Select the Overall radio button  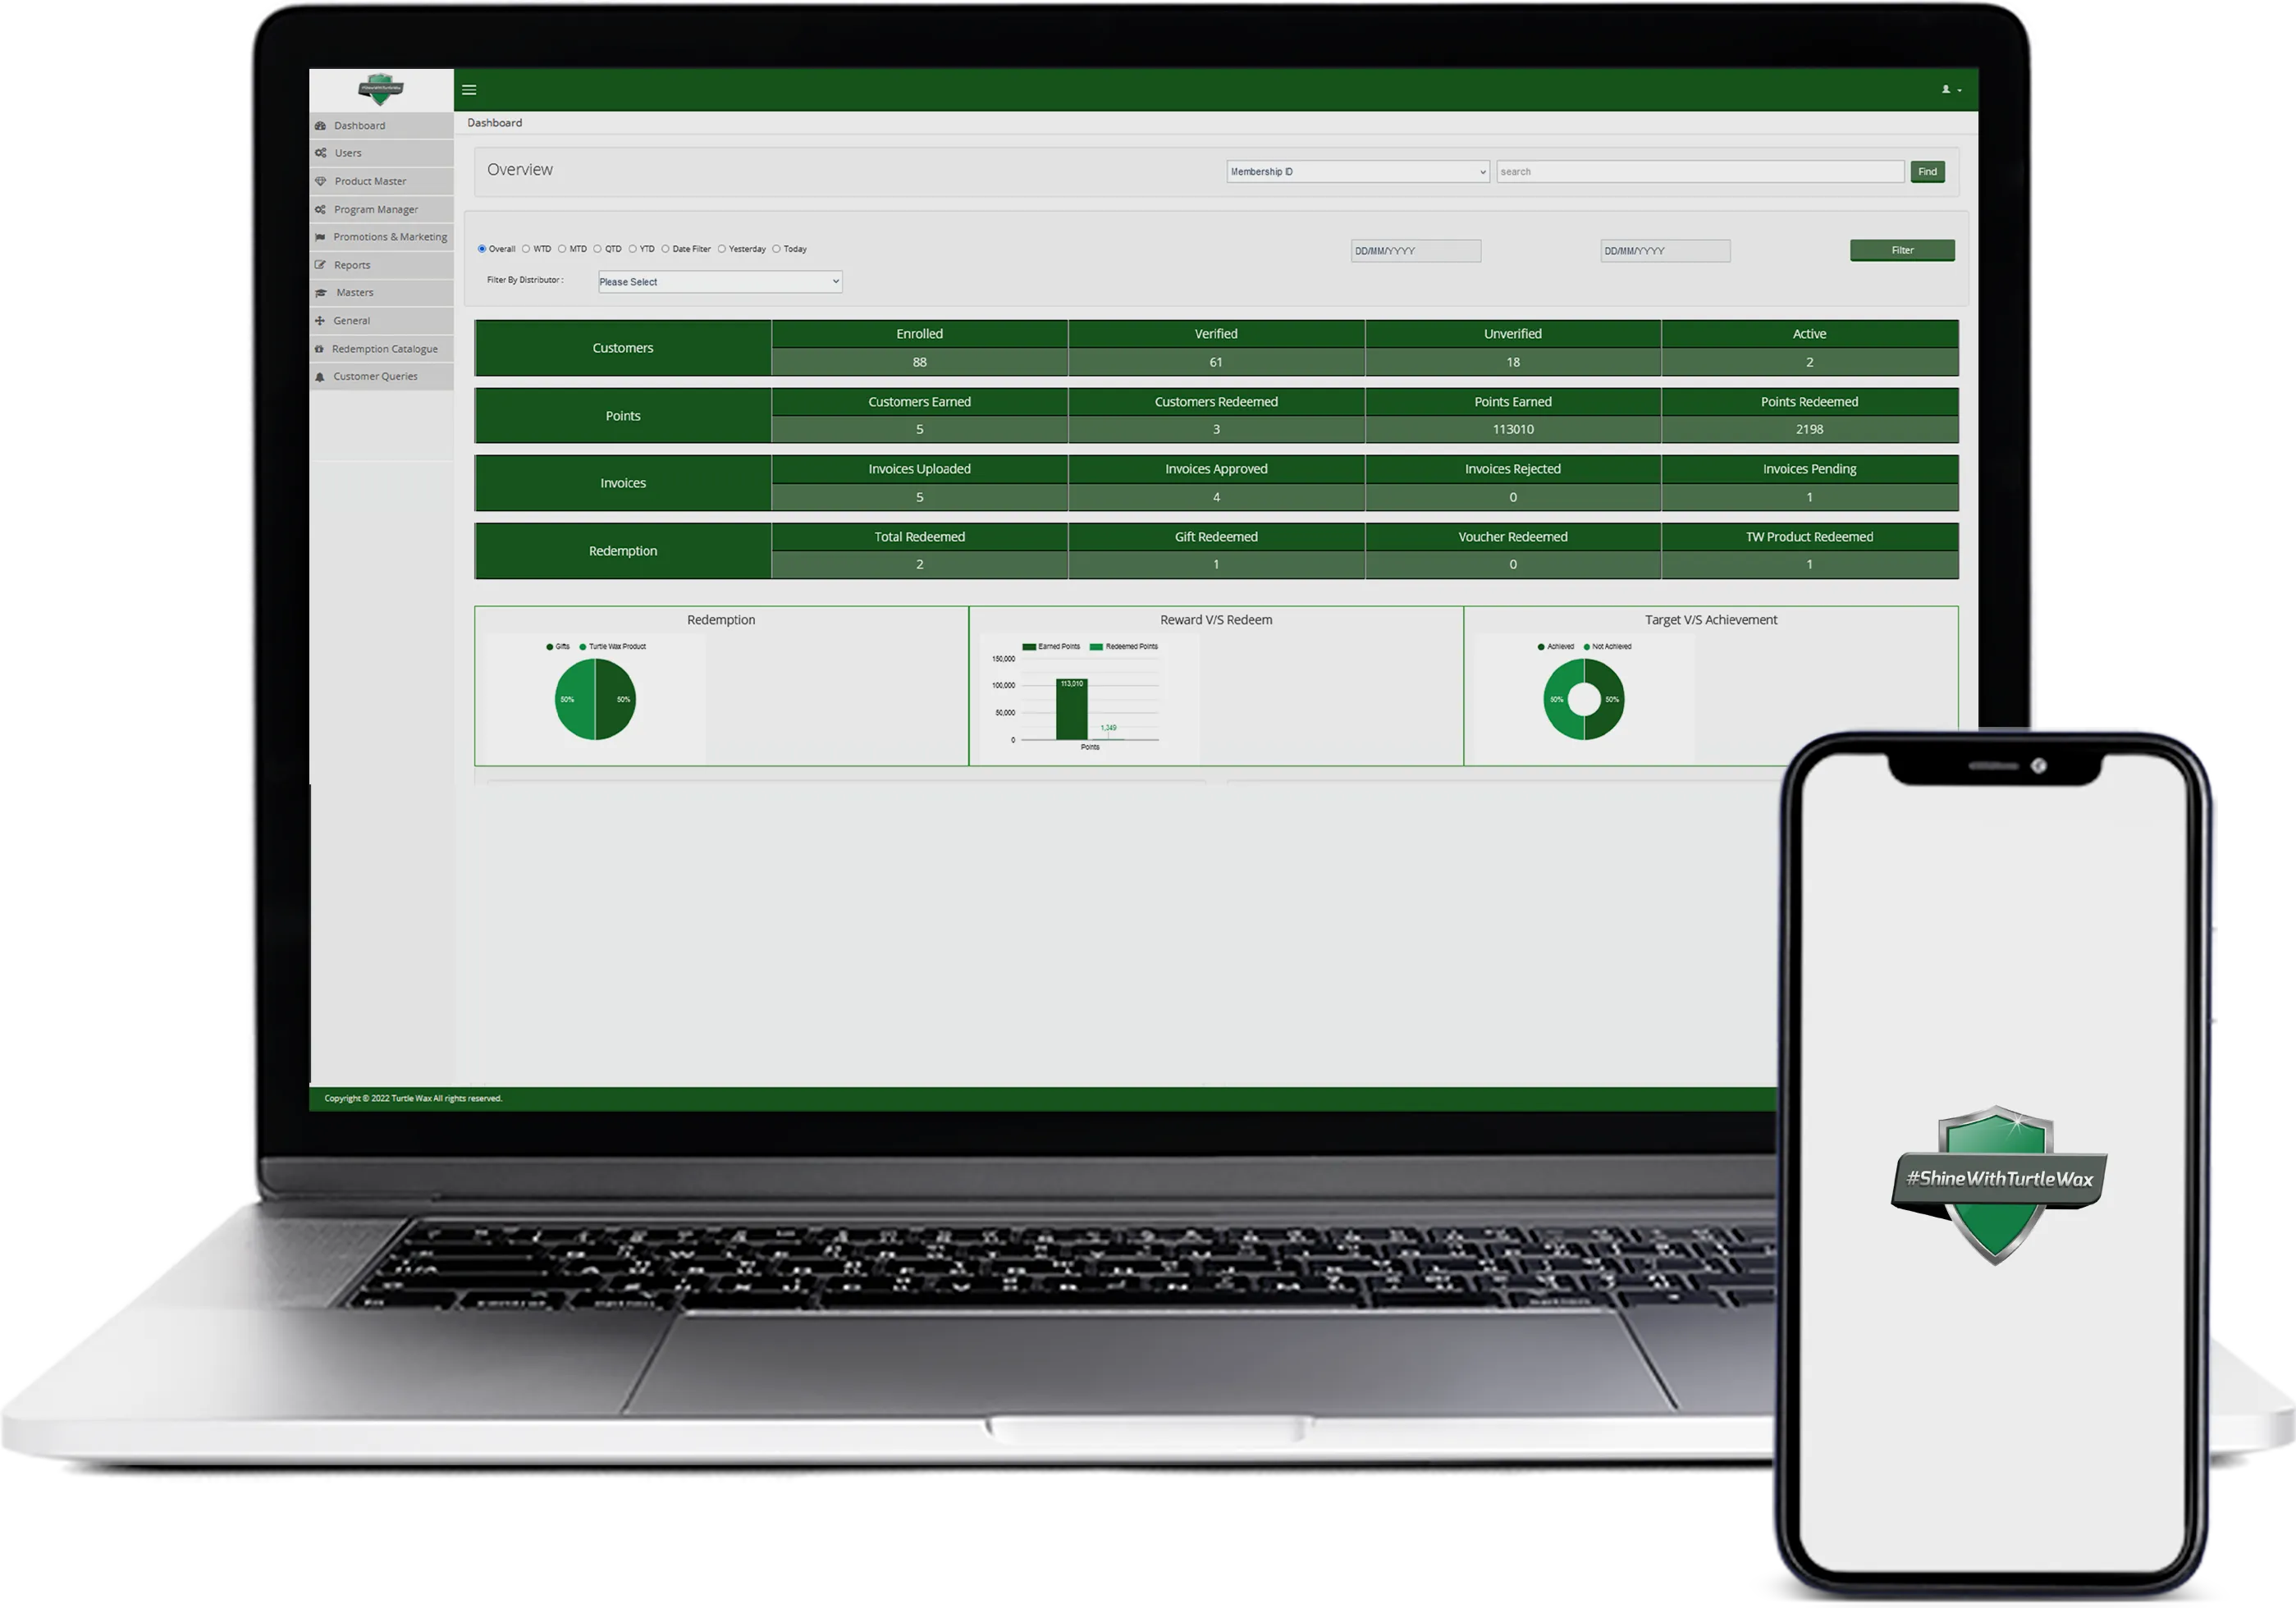click(485, 248)
